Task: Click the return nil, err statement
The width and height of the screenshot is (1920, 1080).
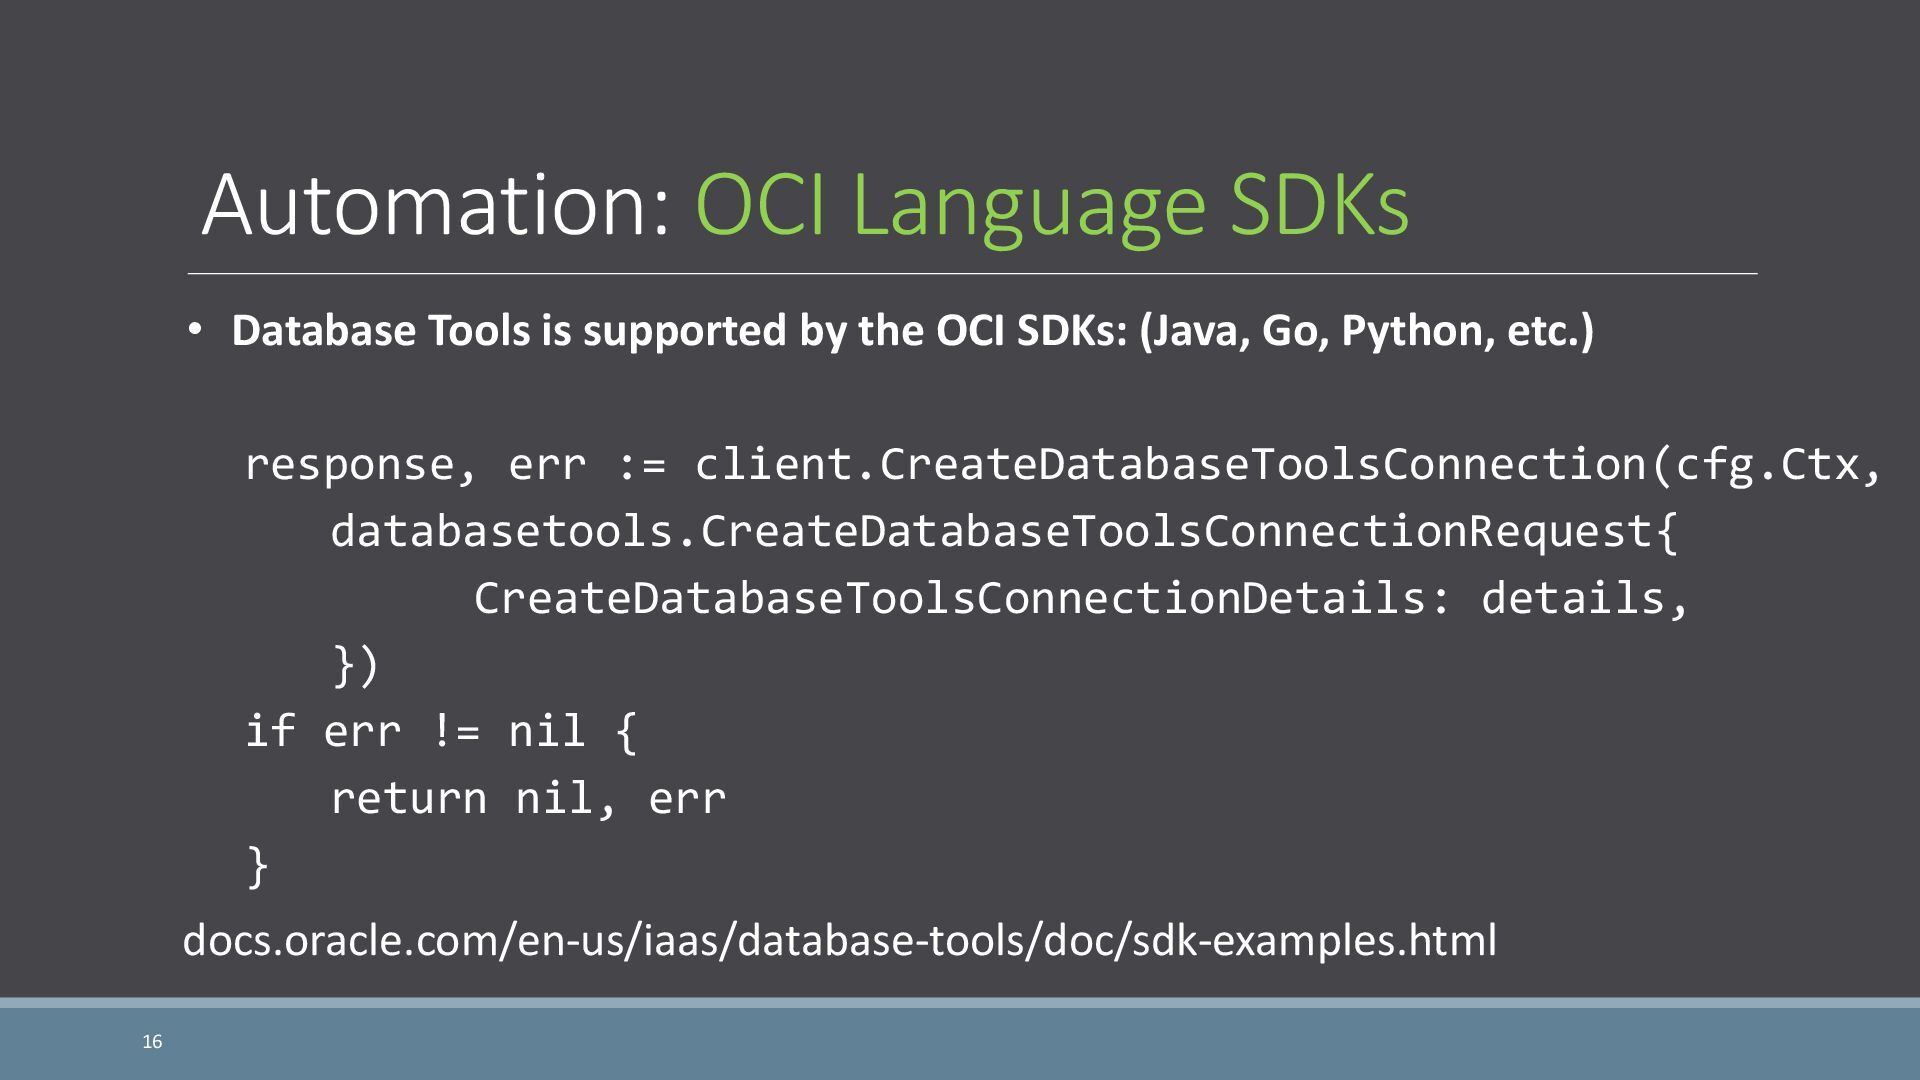Action: click(528, 799)
